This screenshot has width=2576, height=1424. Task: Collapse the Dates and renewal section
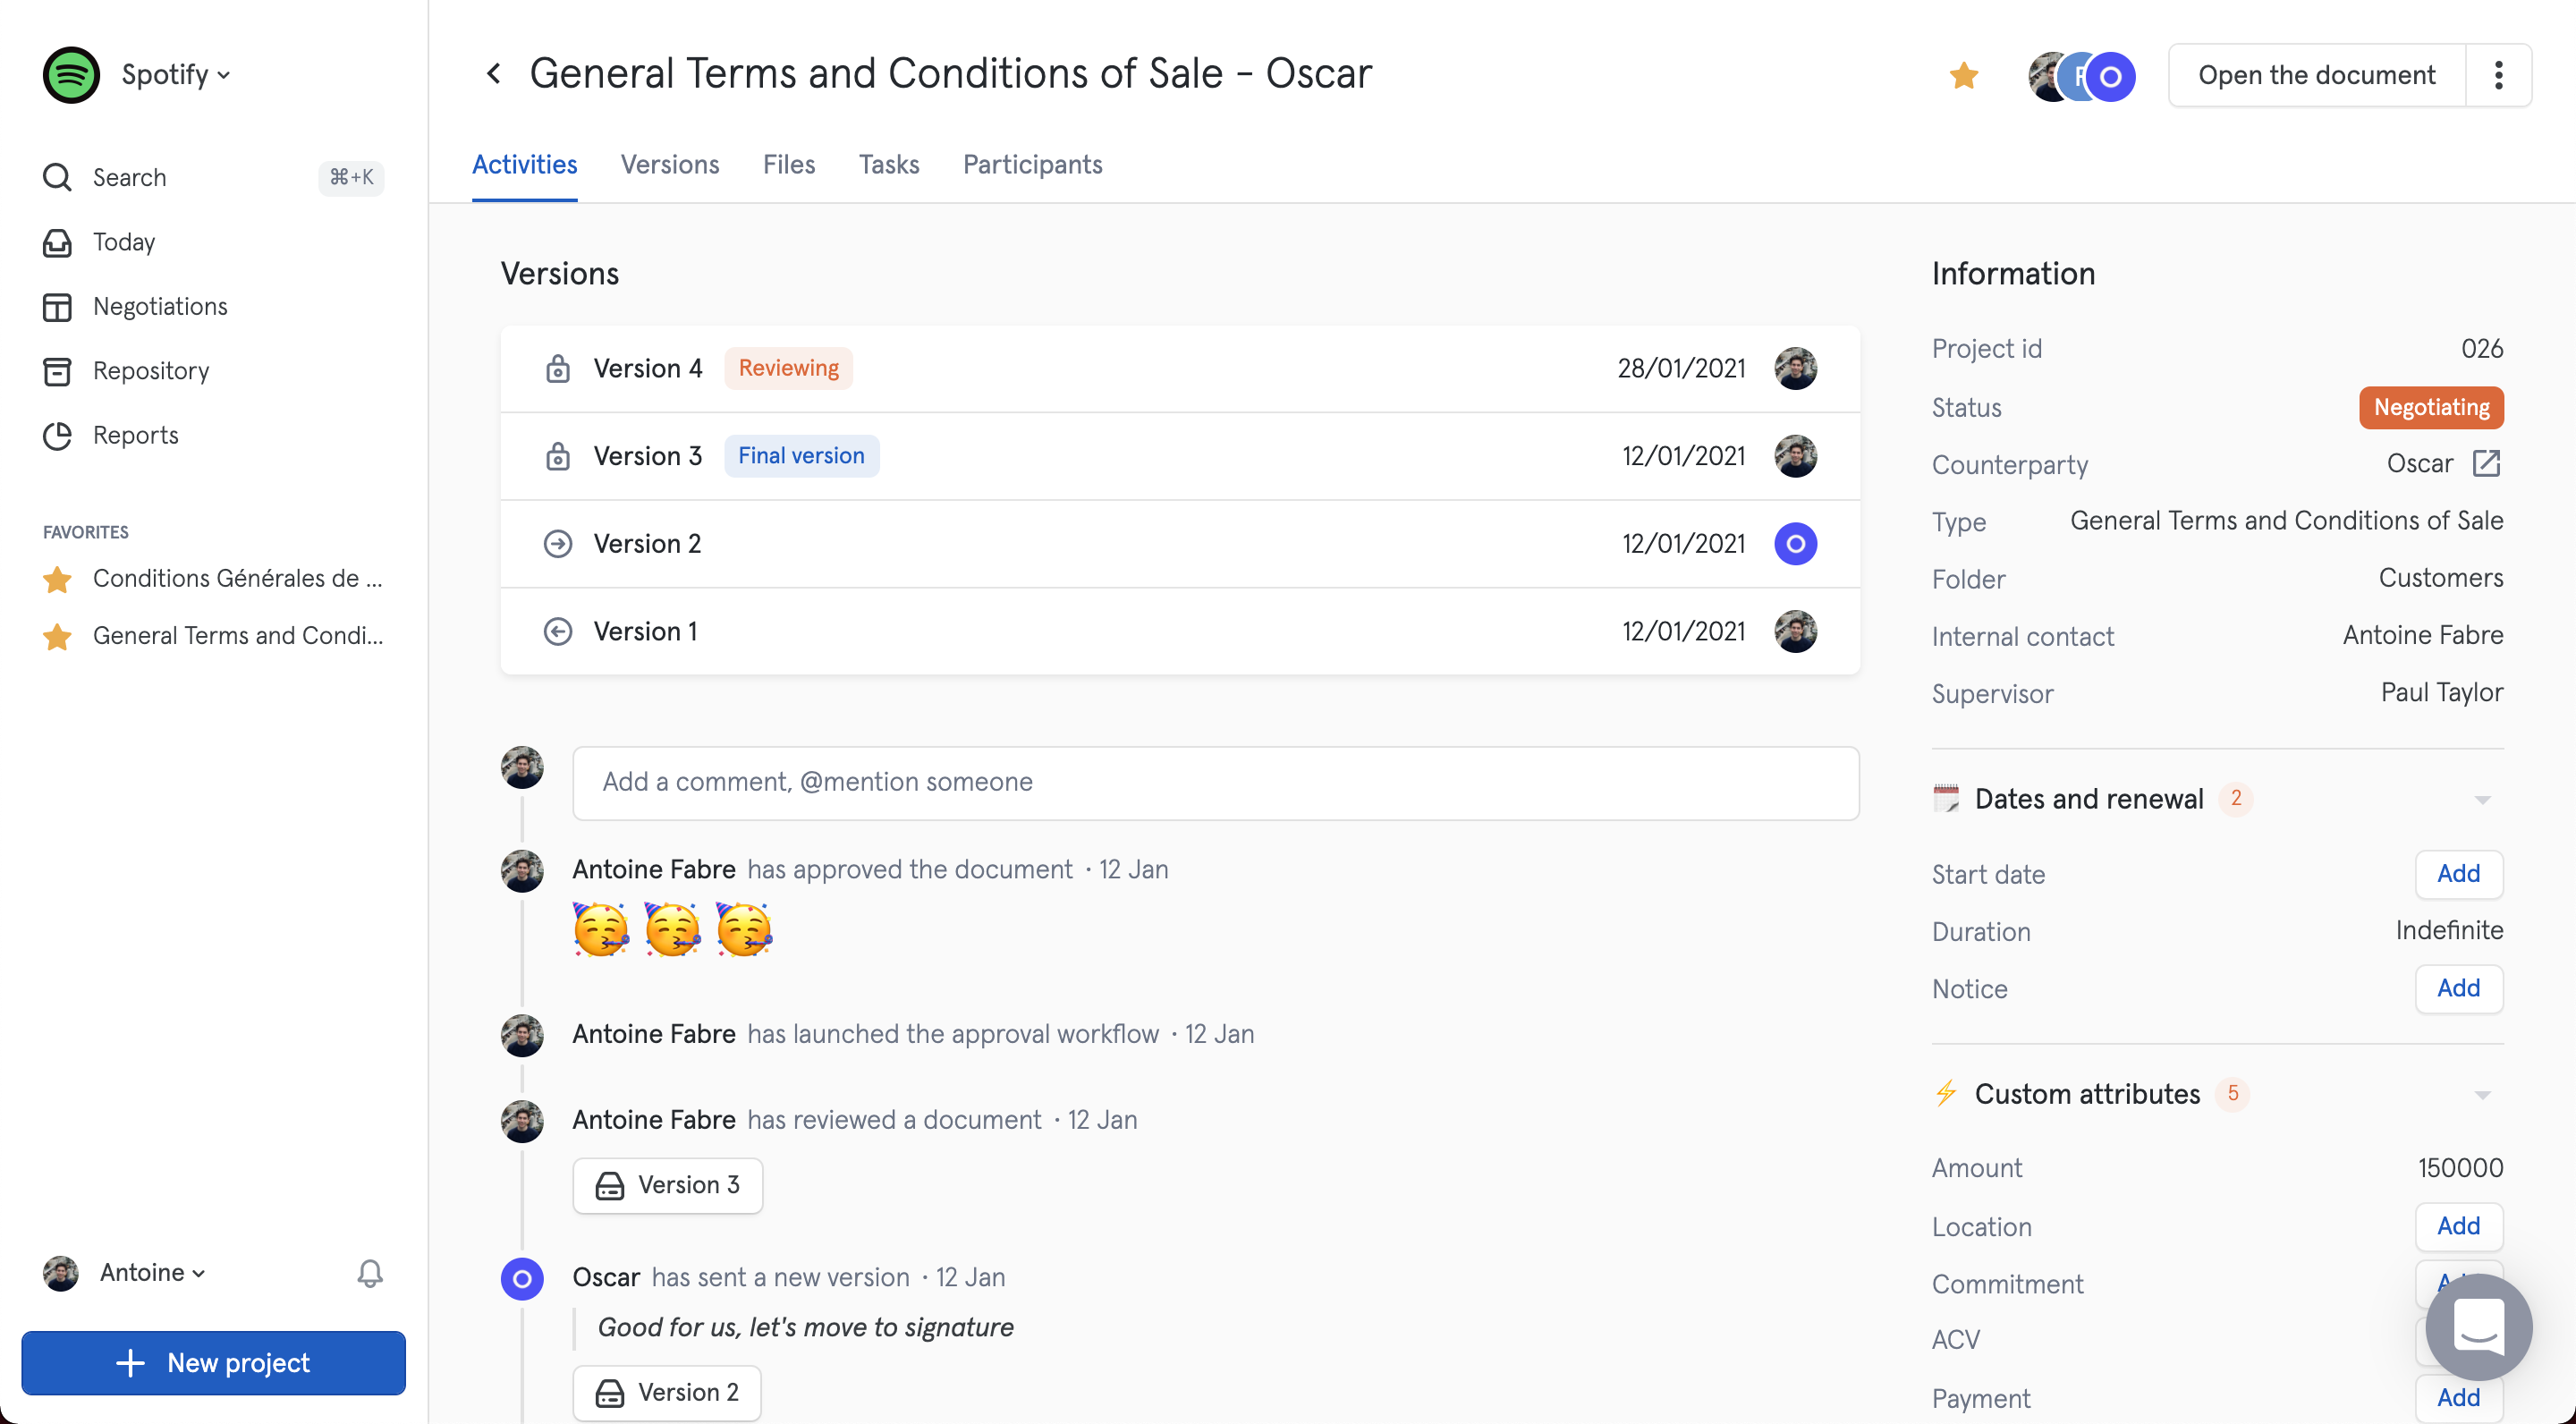point(2481,799)
